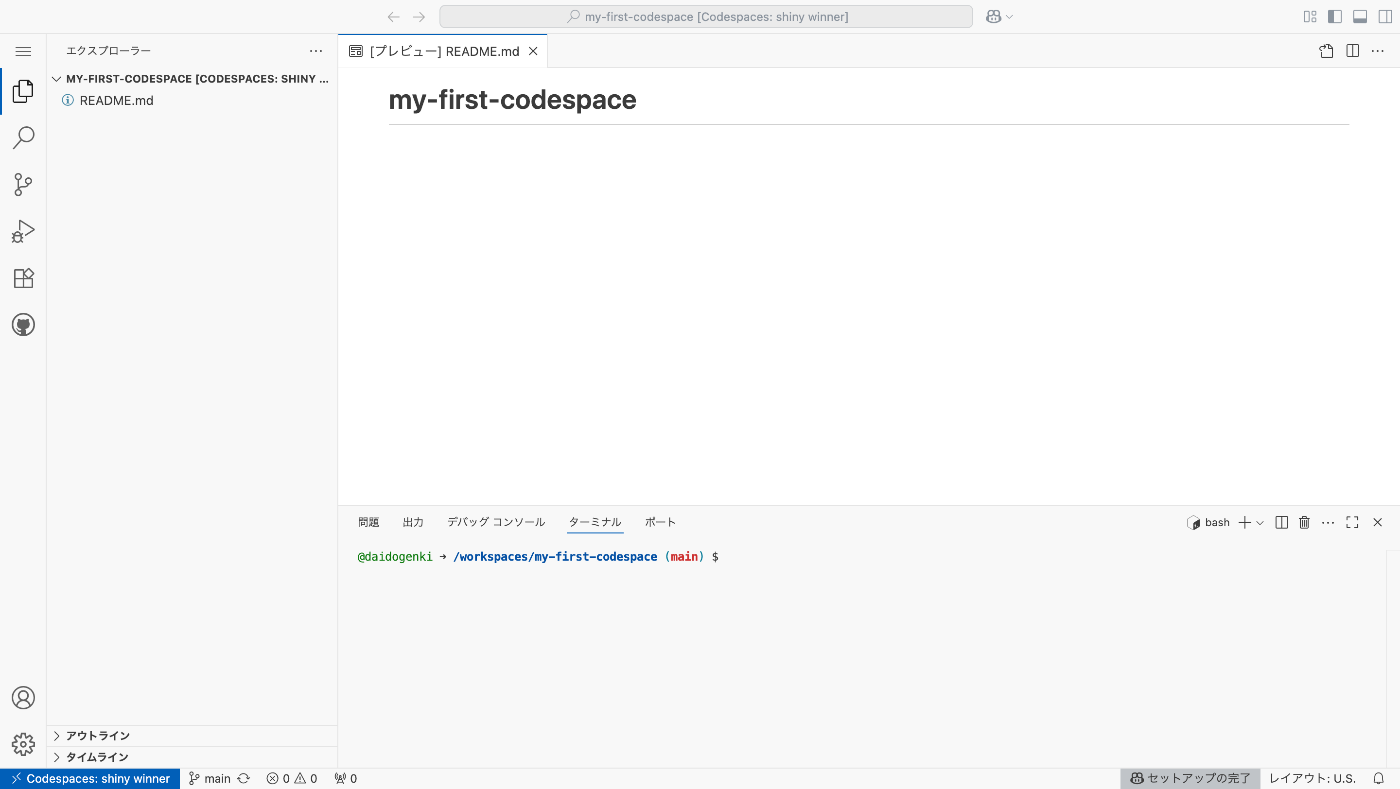Image resolution: width=1400 pixels, height=789 pixels.
Task: Open the Extensions view
Action: coord(23,279)
